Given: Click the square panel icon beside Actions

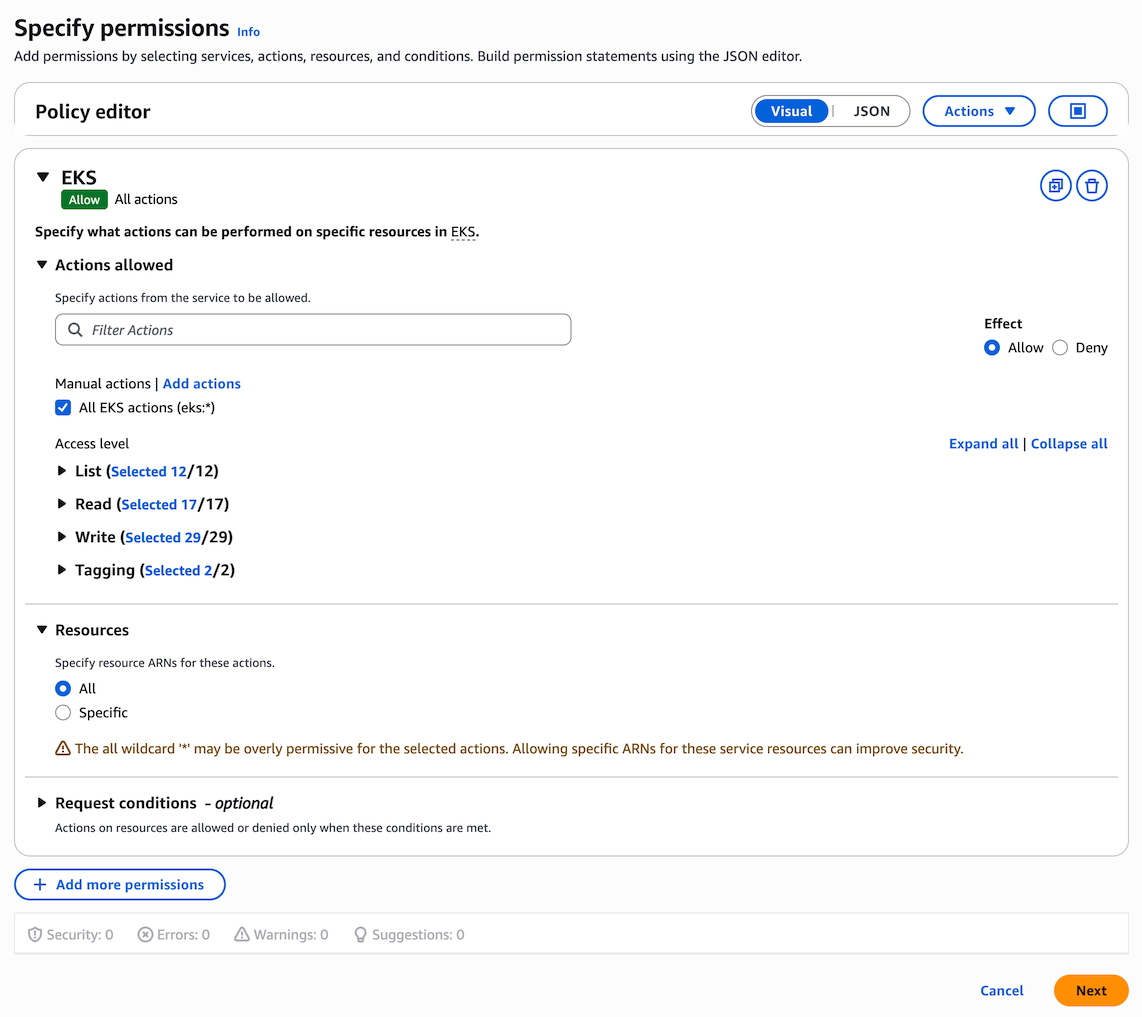Looking at the screenshot, I should (1077, 111).
